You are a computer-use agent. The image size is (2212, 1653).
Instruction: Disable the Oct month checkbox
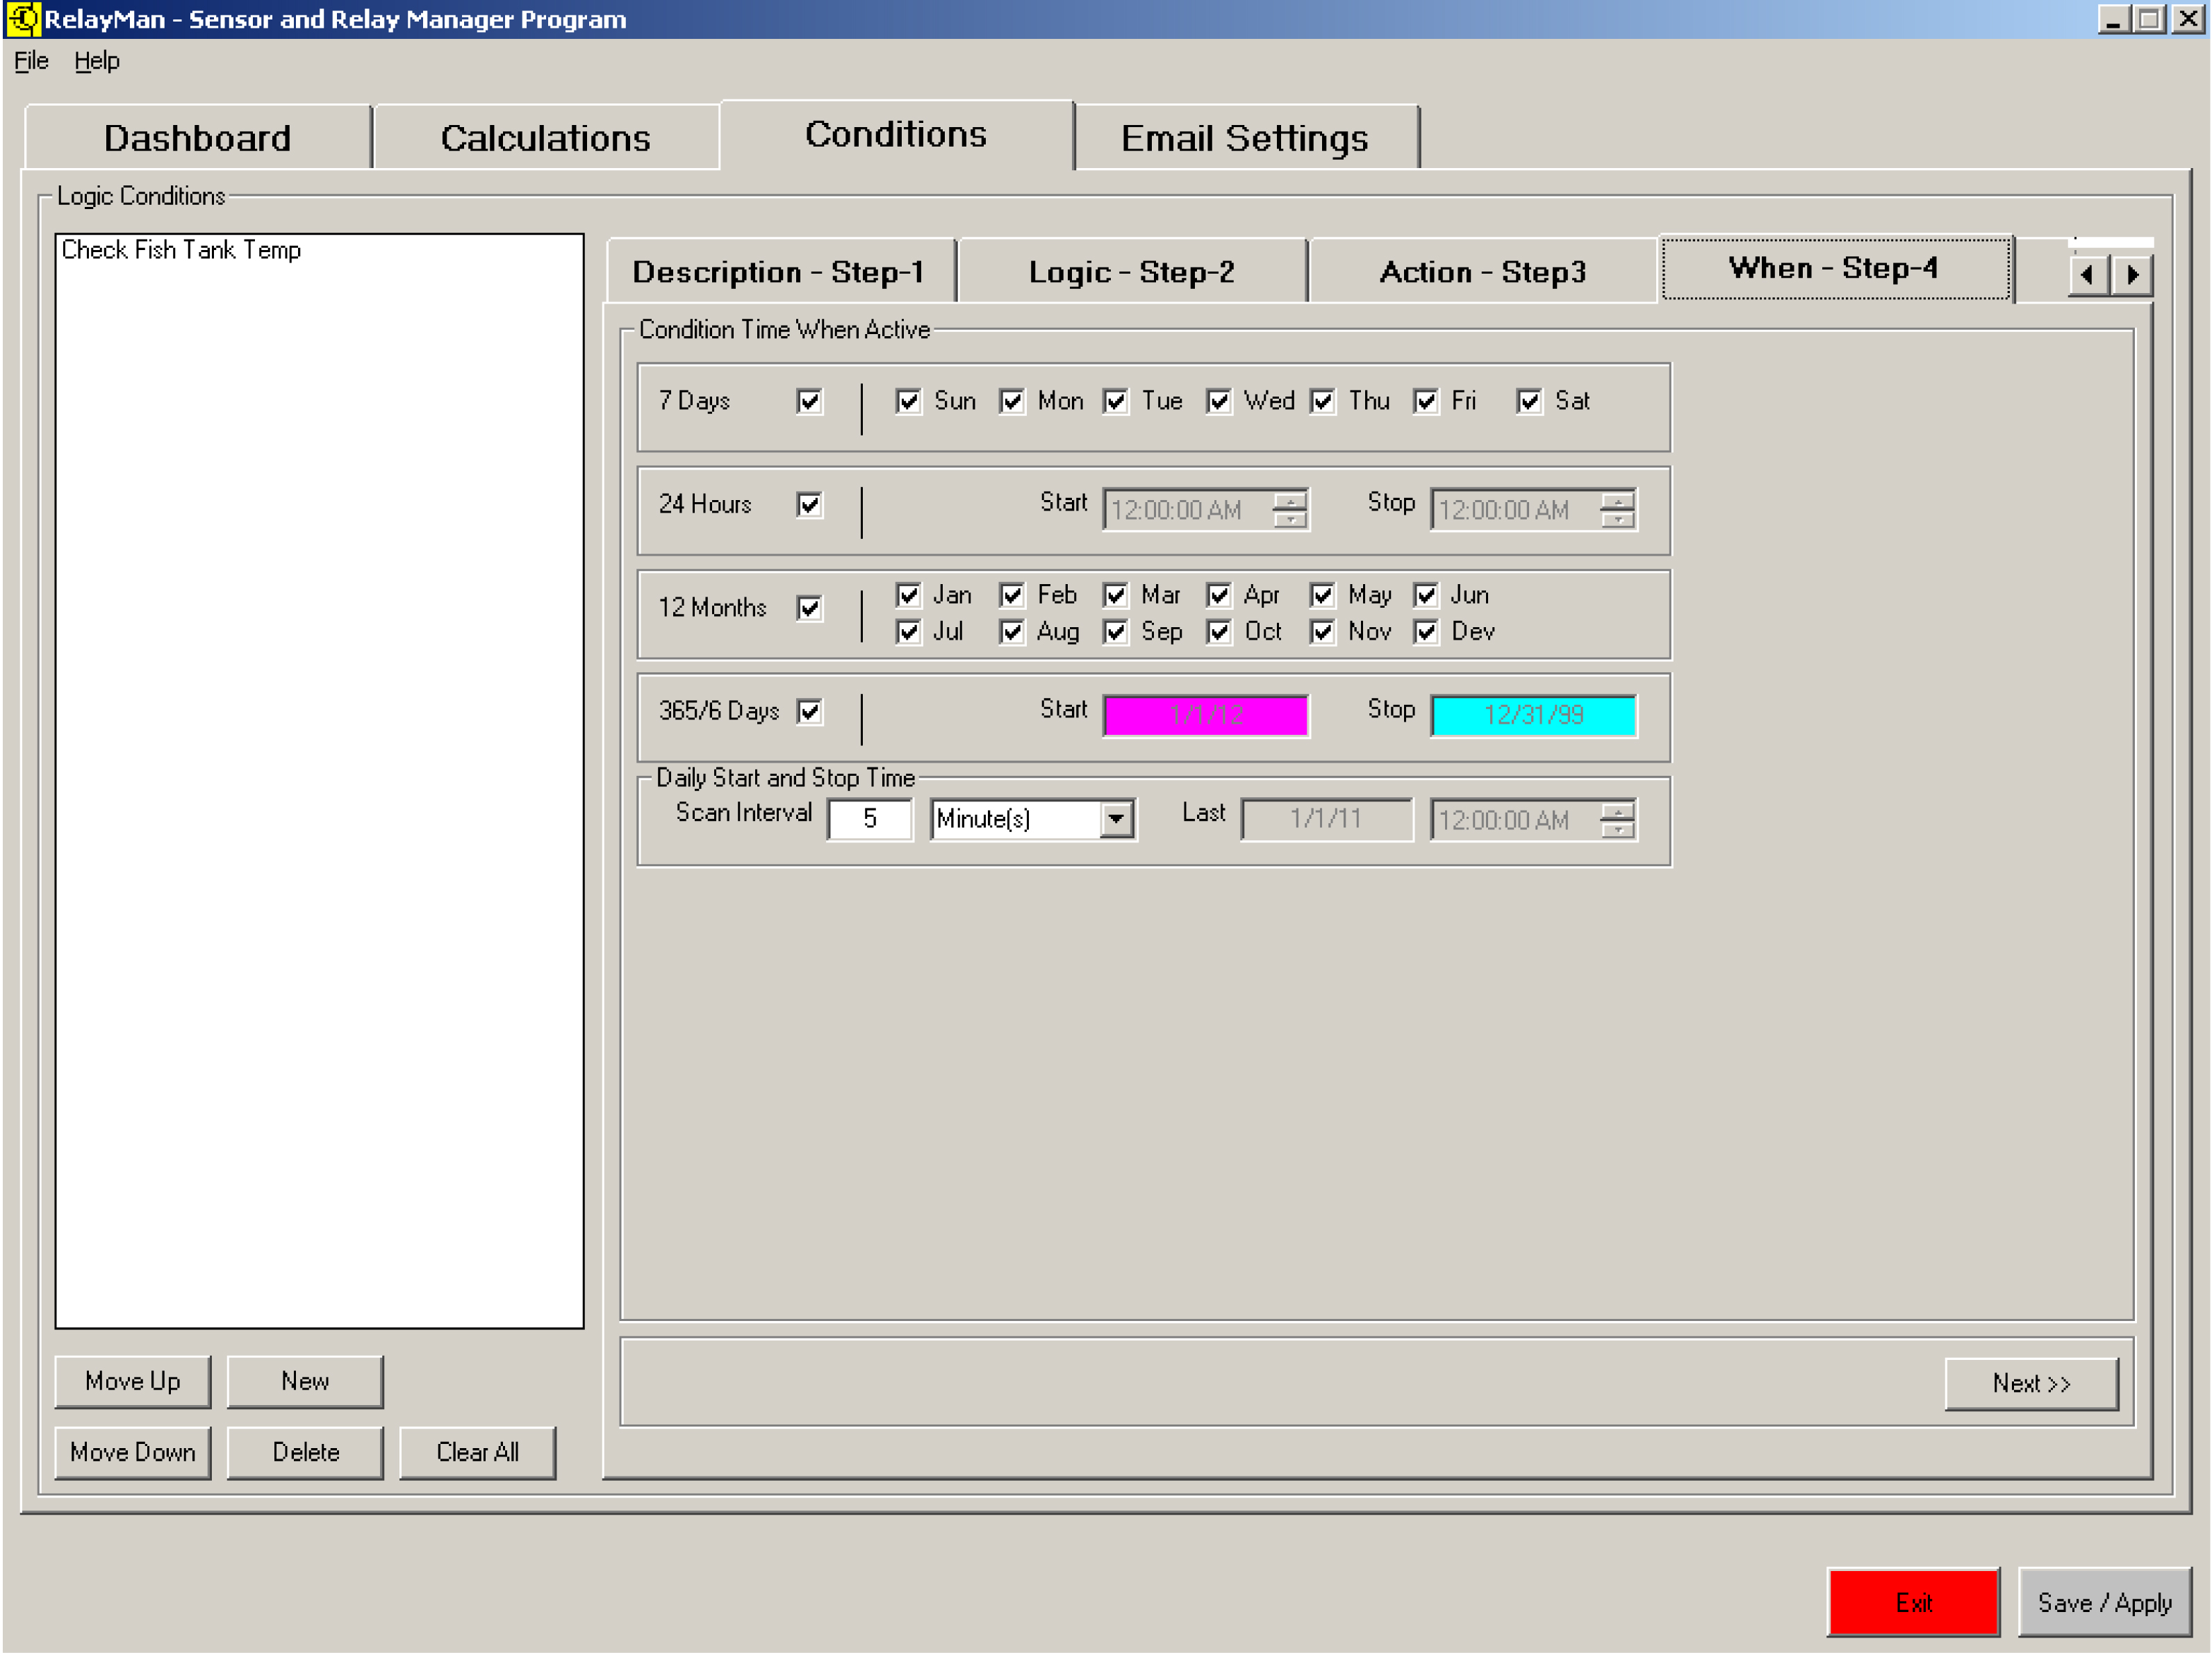tap(1218, 632)
